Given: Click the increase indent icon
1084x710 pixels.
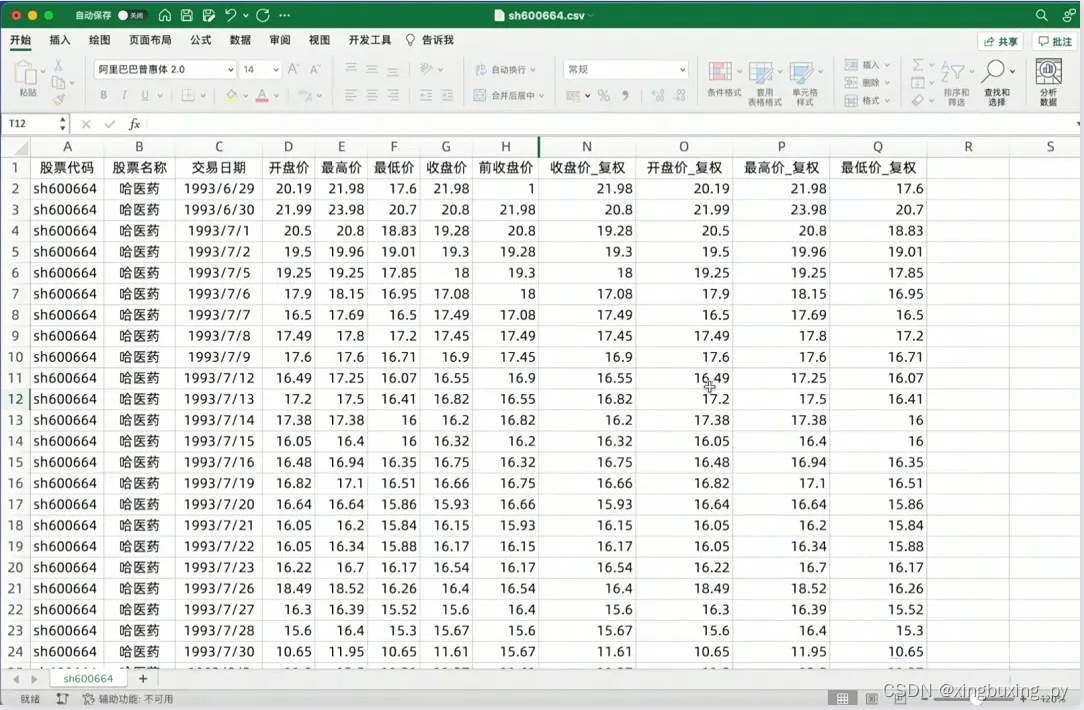Looking at the screenshot, I should pyautogui.click(x=447, y=95).
